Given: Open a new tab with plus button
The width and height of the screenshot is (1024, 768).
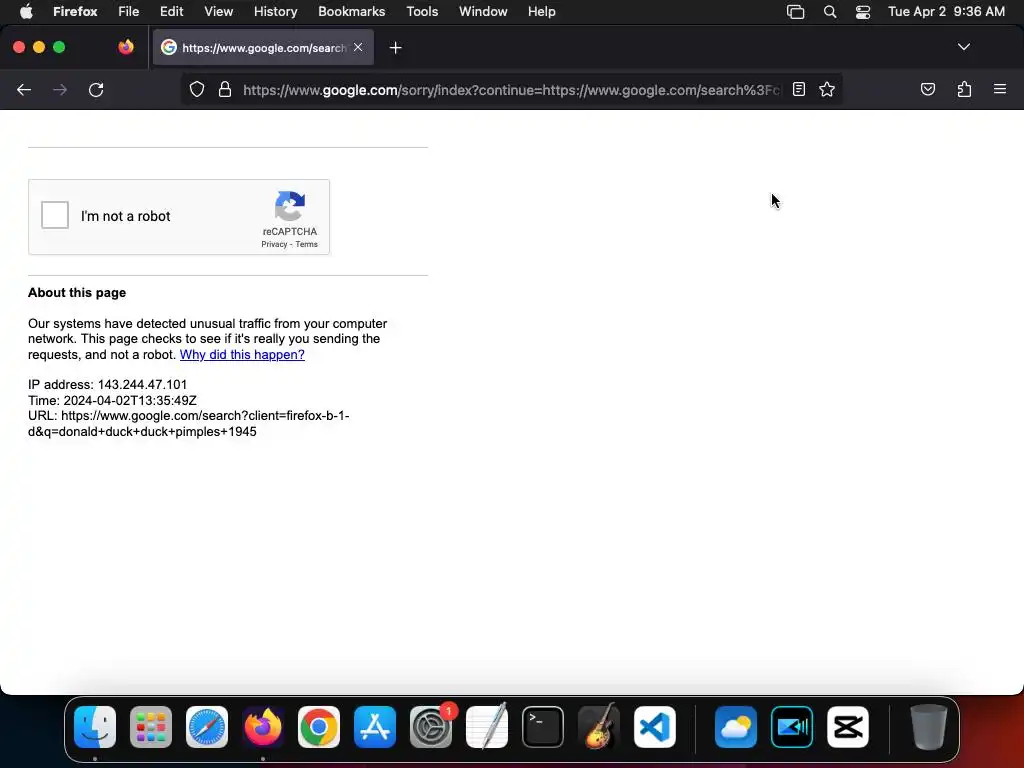Looking at the screenshot, I should (395, 48).
